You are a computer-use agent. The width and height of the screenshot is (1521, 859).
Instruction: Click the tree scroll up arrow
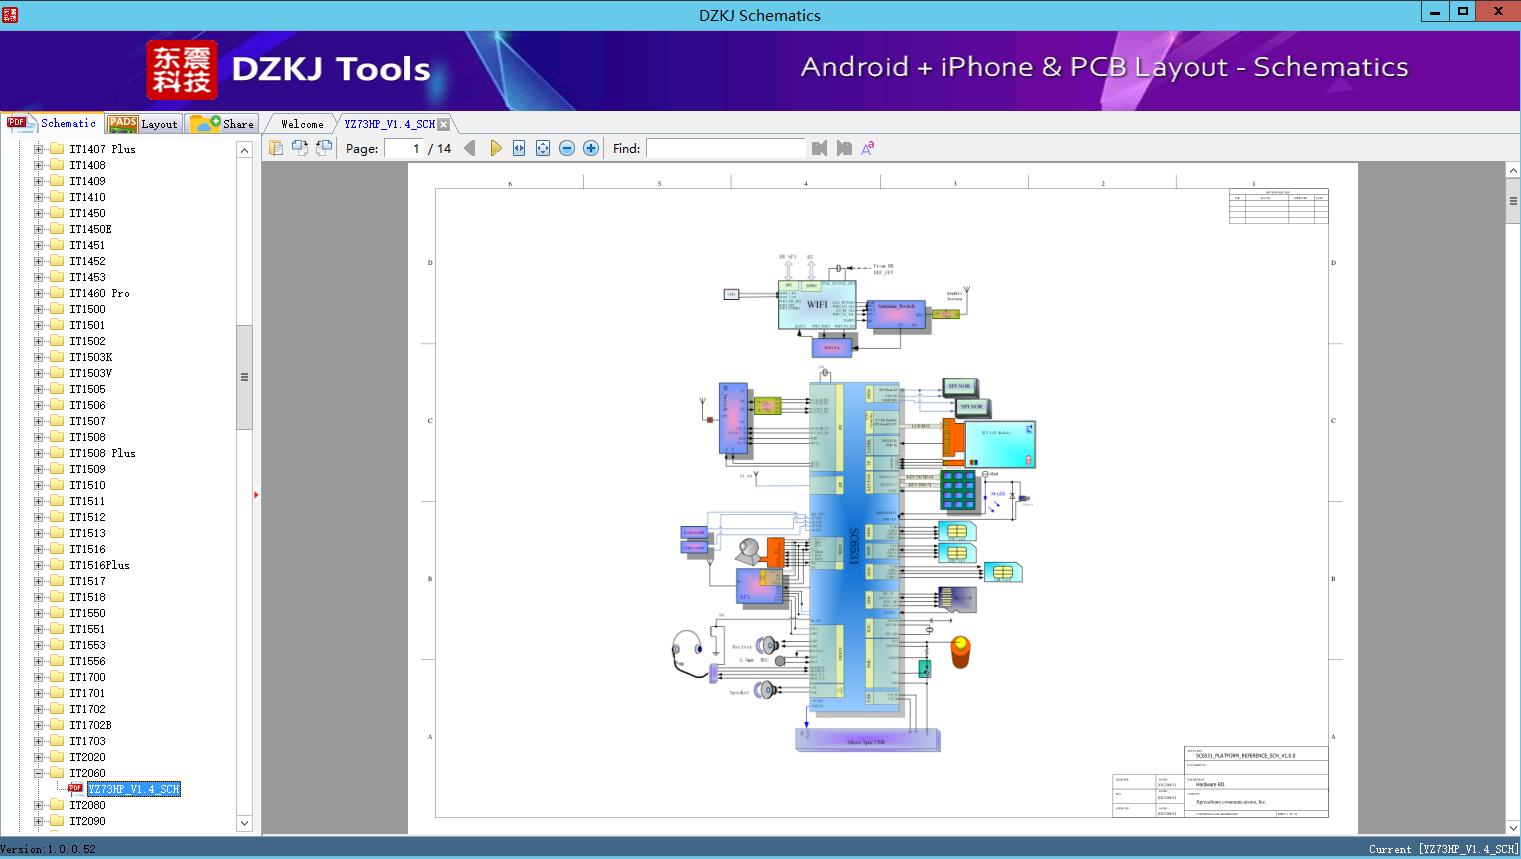point(244,149)
